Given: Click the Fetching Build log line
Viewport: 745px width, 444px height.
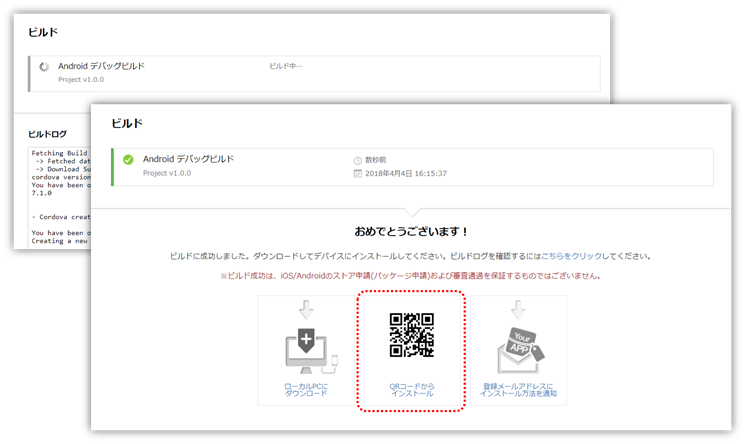Looking at the screenshot, I should coord(59,153).
